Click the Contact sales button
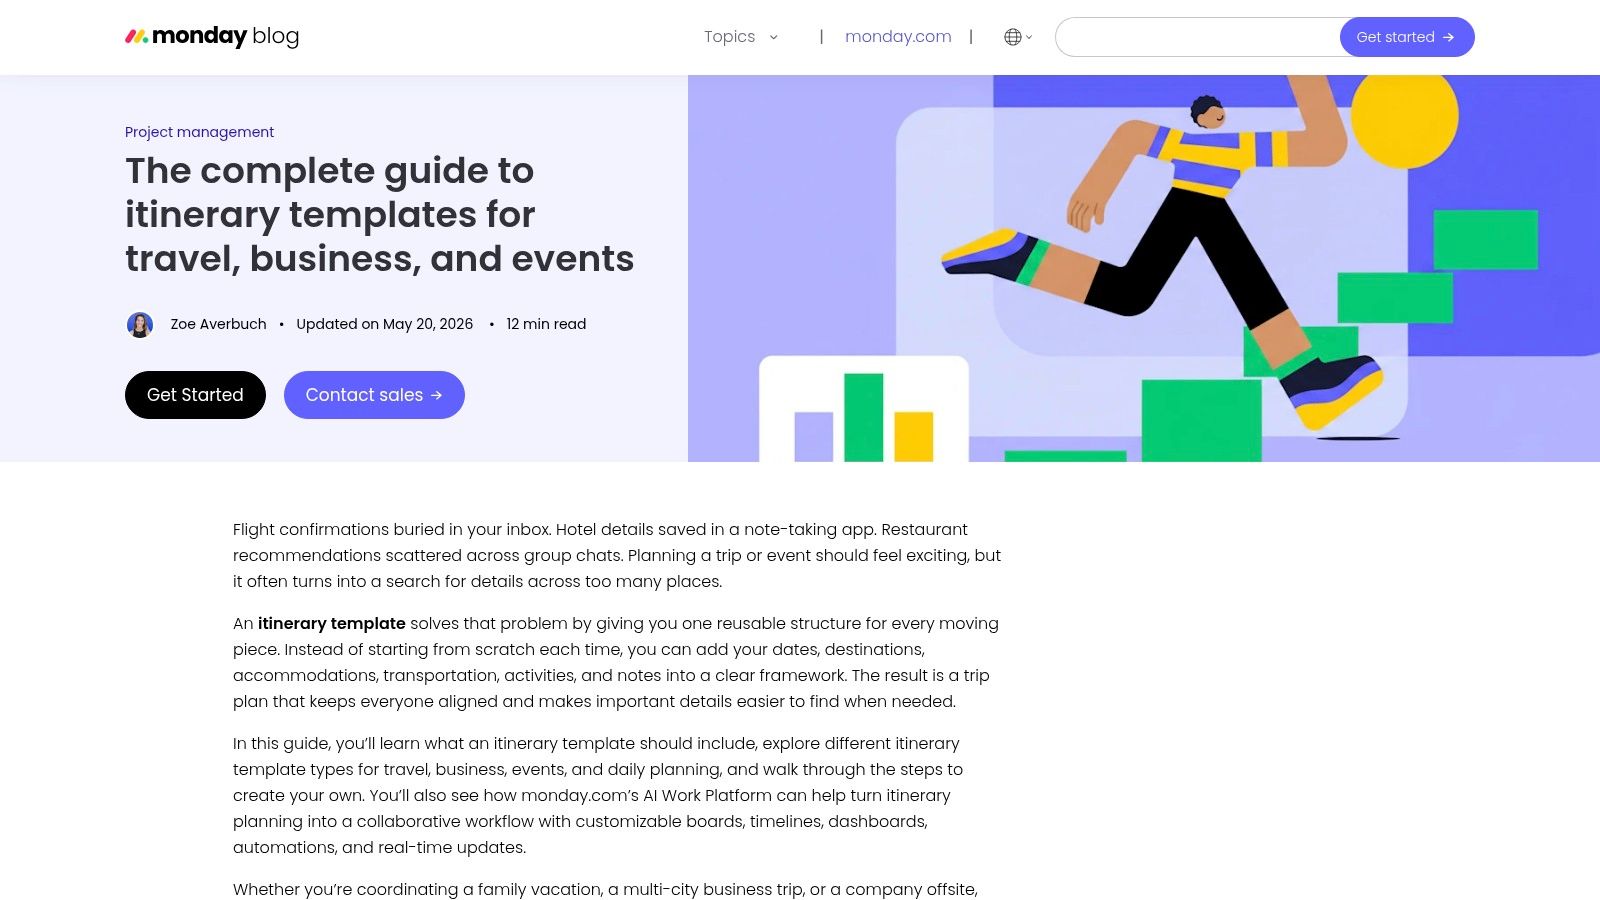 374,395
